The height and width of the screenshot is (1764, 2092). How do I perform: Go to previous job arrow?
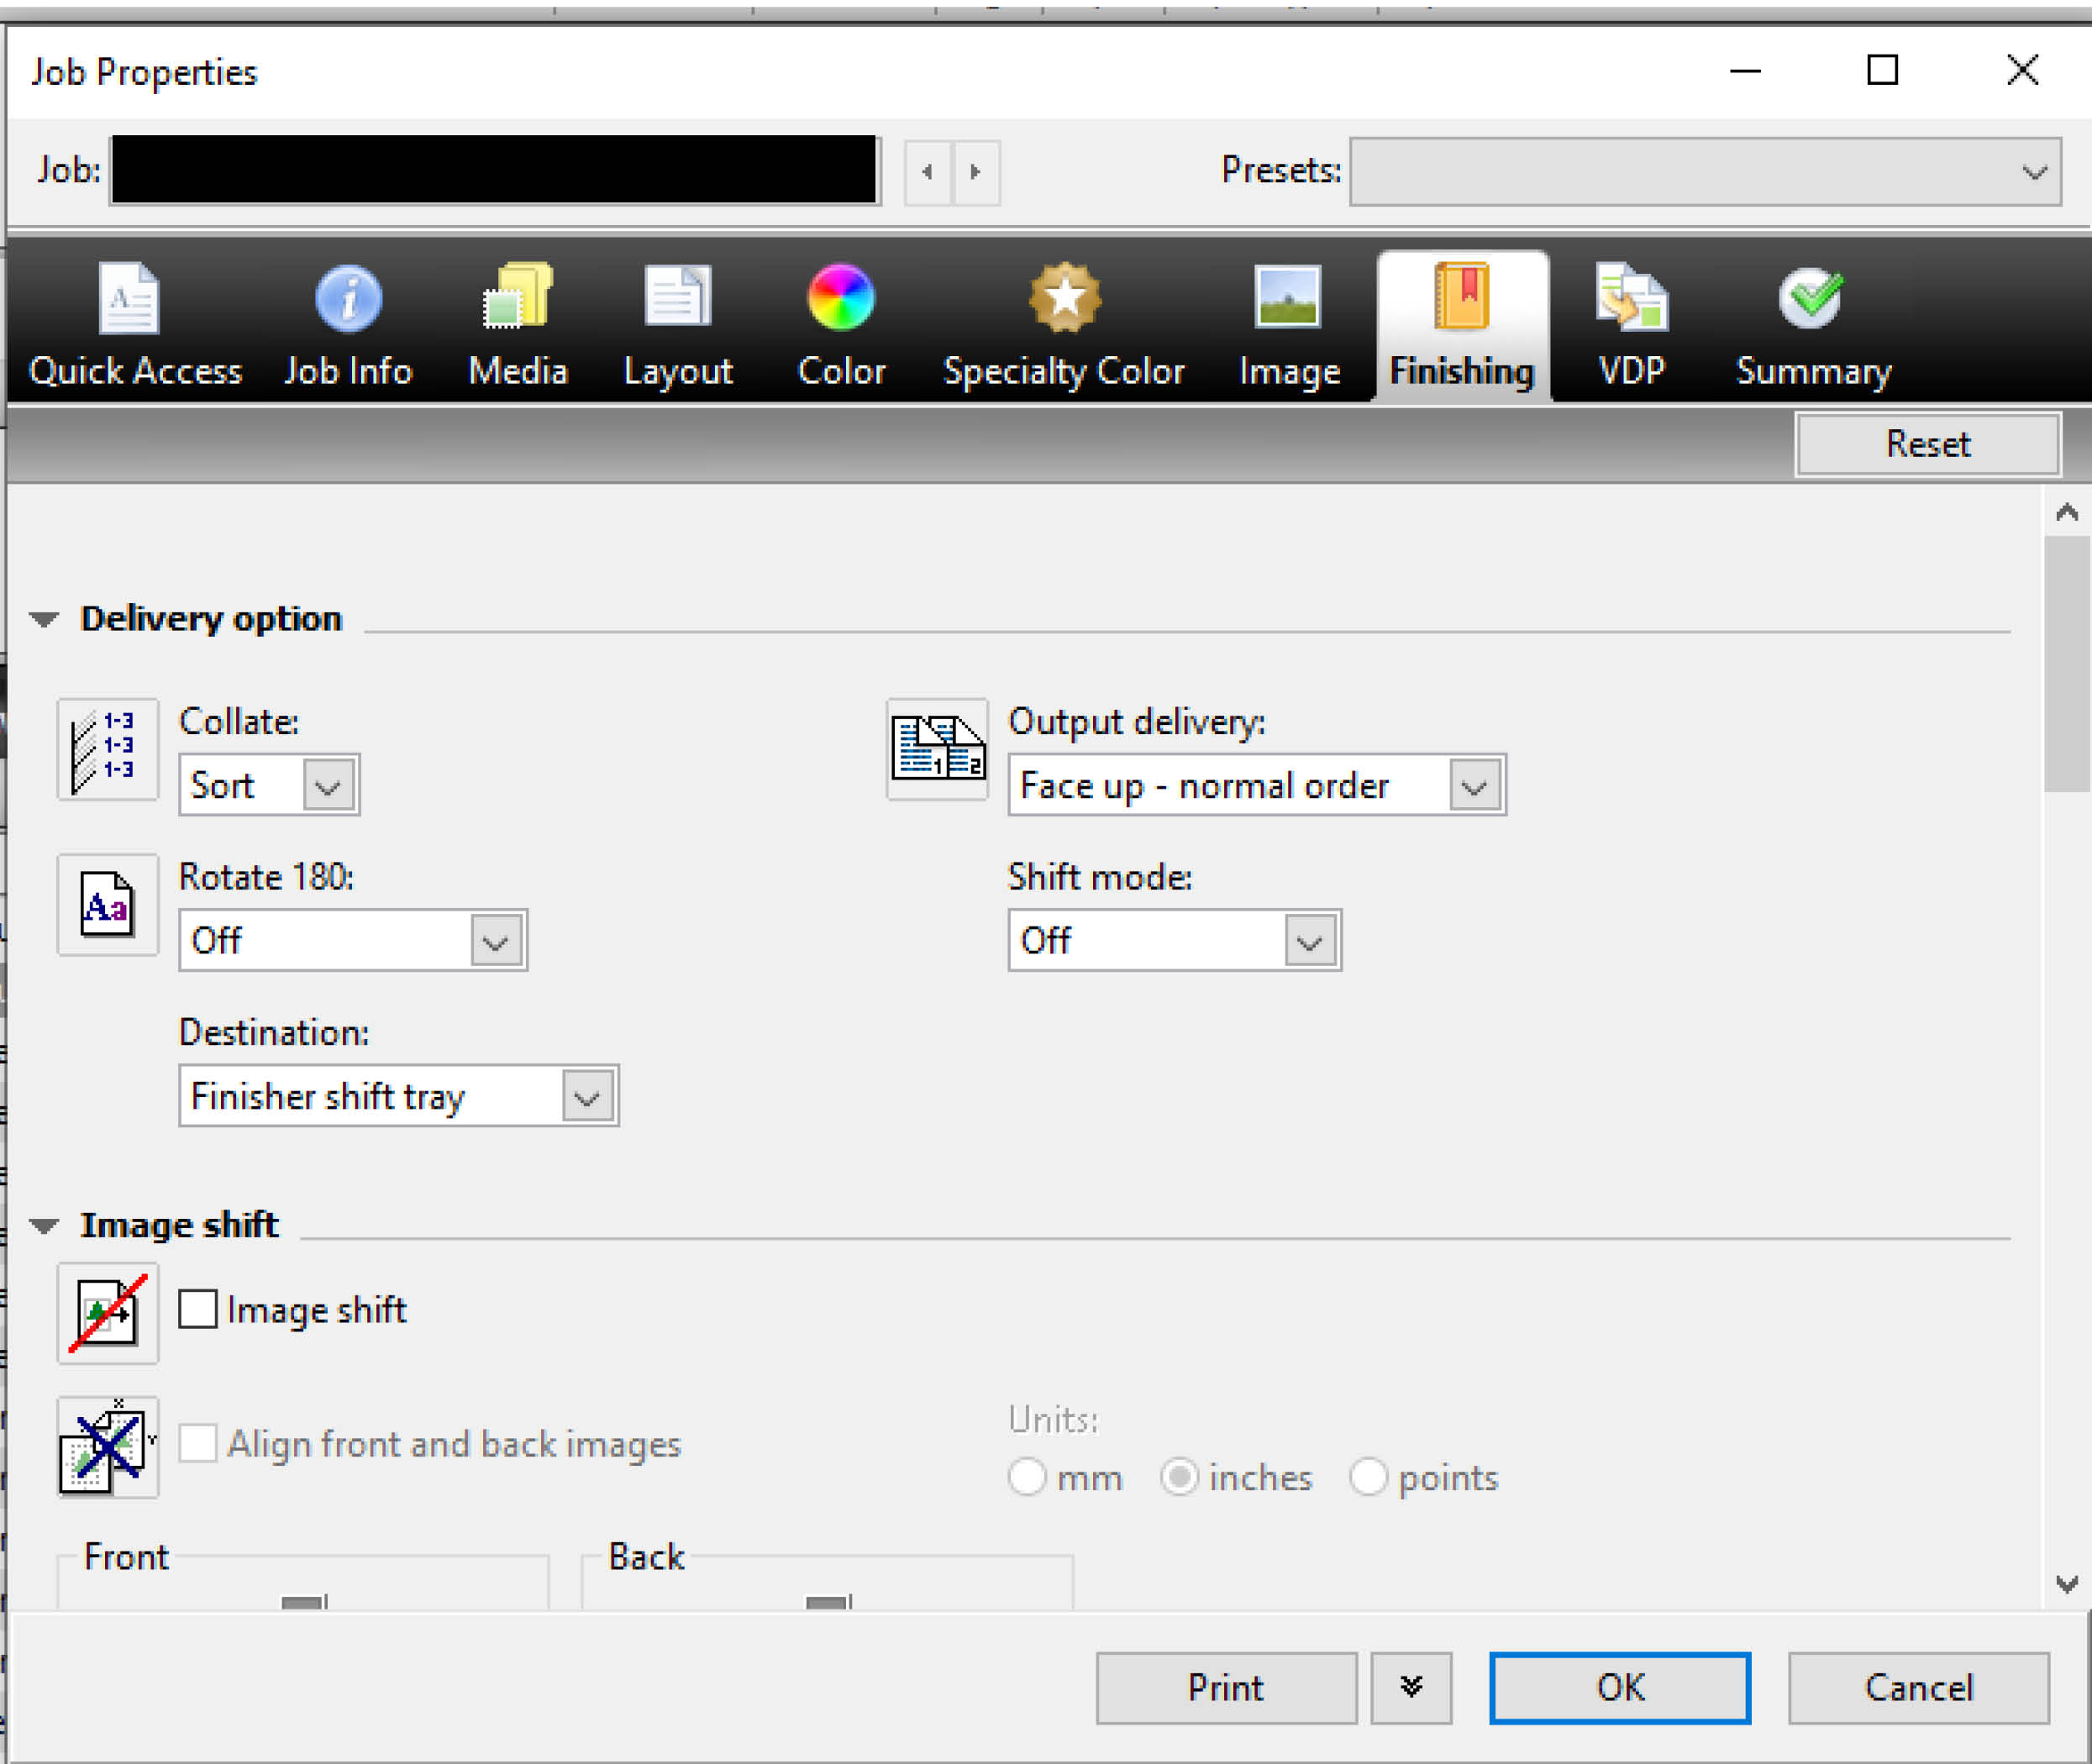(x=928, y=172)
